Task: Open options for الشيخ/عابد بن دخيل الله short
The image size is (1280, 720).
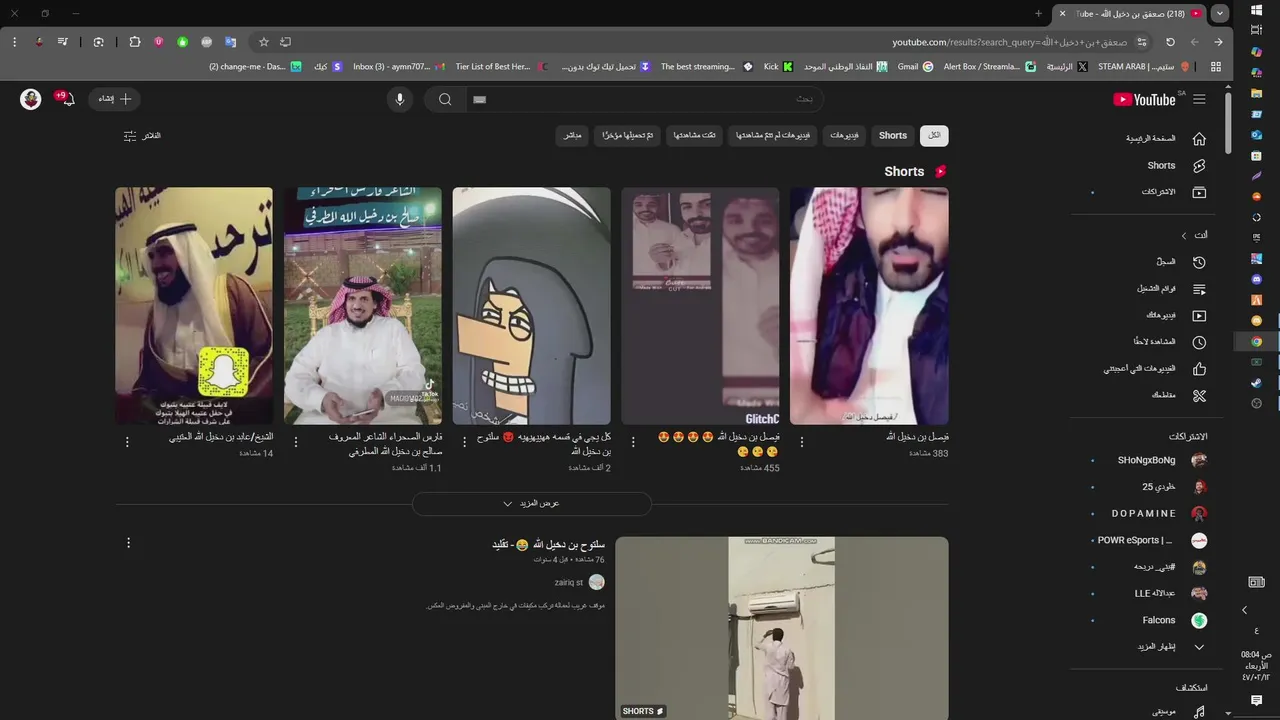Action: click(x=127, y=442)
